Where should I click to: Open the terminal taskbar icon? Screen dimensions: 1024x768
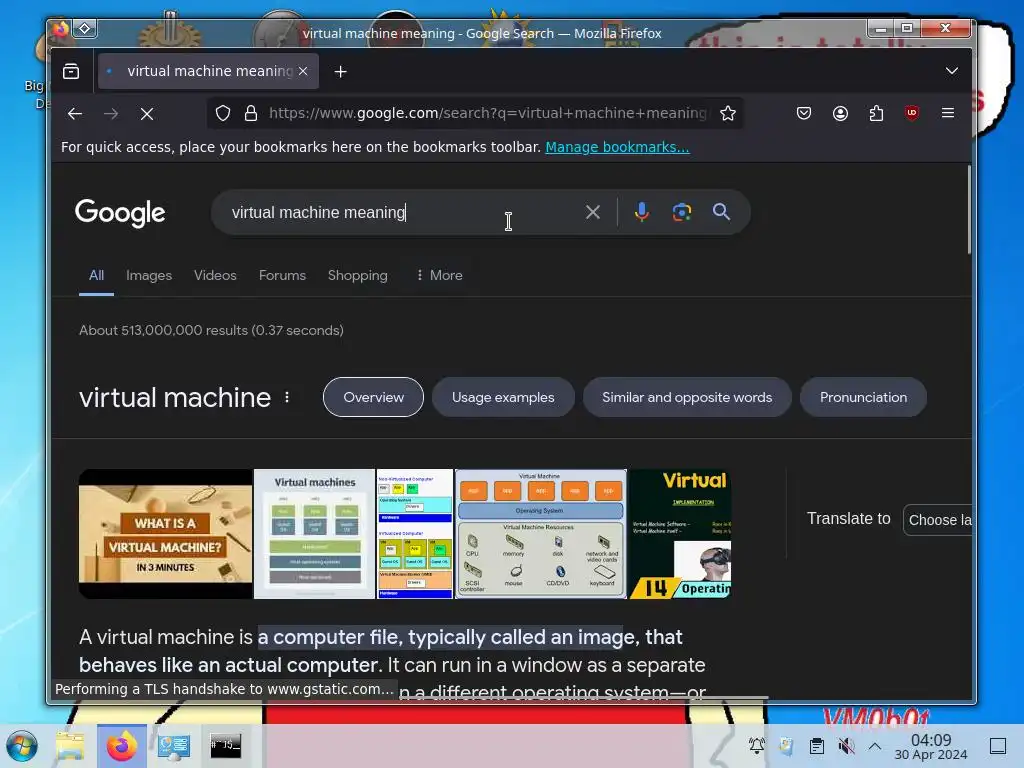(x=225, y=745)
